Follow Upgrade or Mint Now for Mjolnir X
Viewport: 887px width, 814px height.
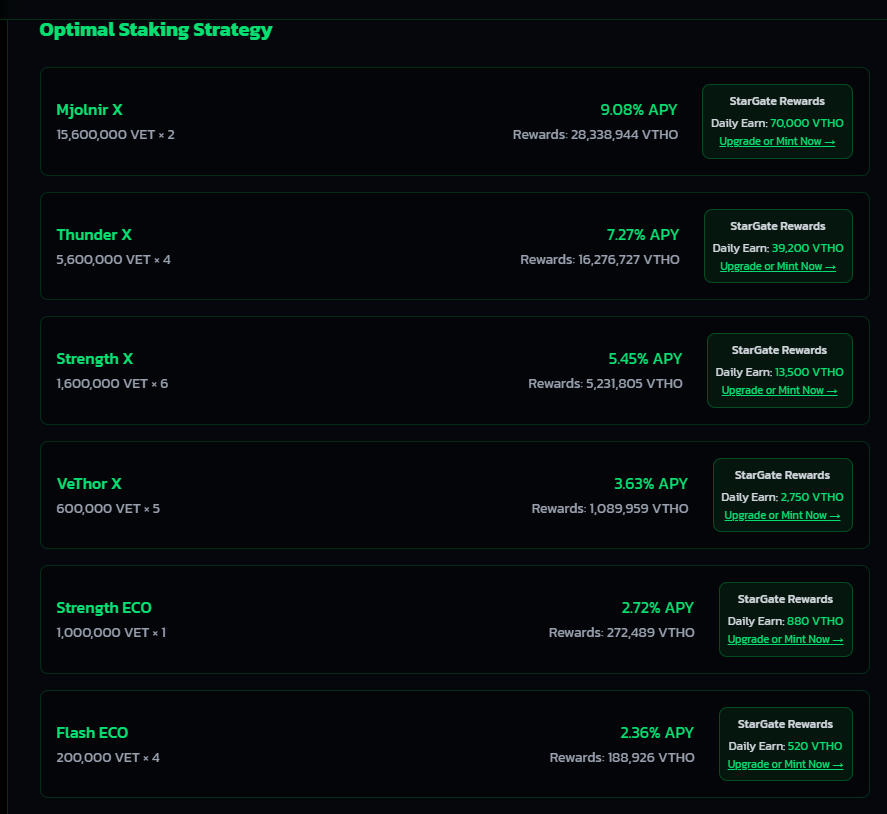[x=777, y=141]
